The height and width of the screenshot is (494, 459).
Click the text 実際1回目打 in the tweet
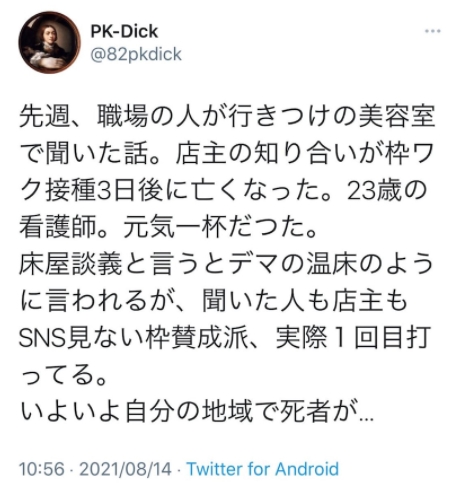click(x=352, y=338)
